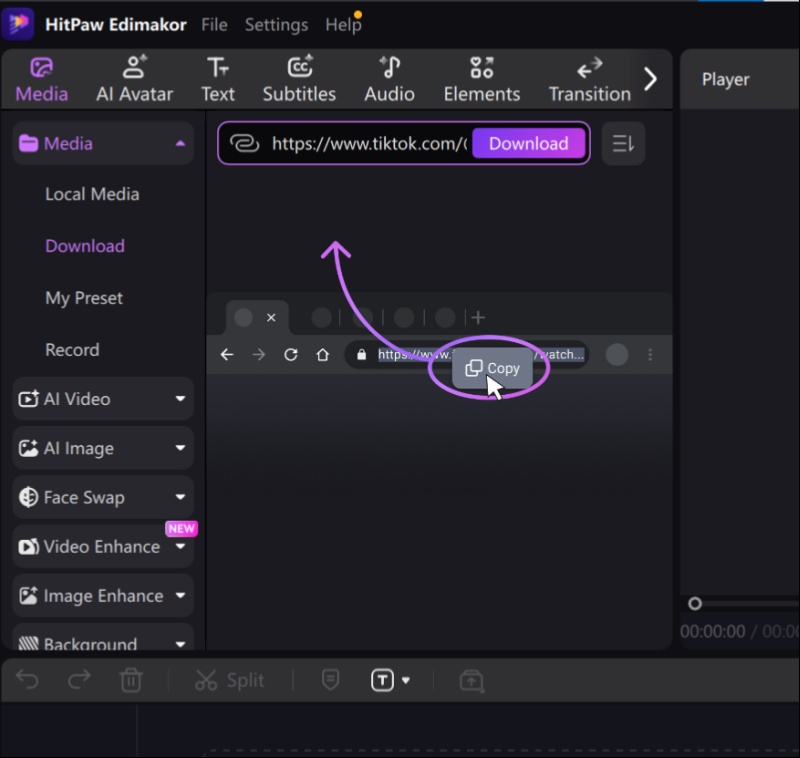Open the sort list icon
This screenshot has width=800, height=758.
tap(623, 143)
